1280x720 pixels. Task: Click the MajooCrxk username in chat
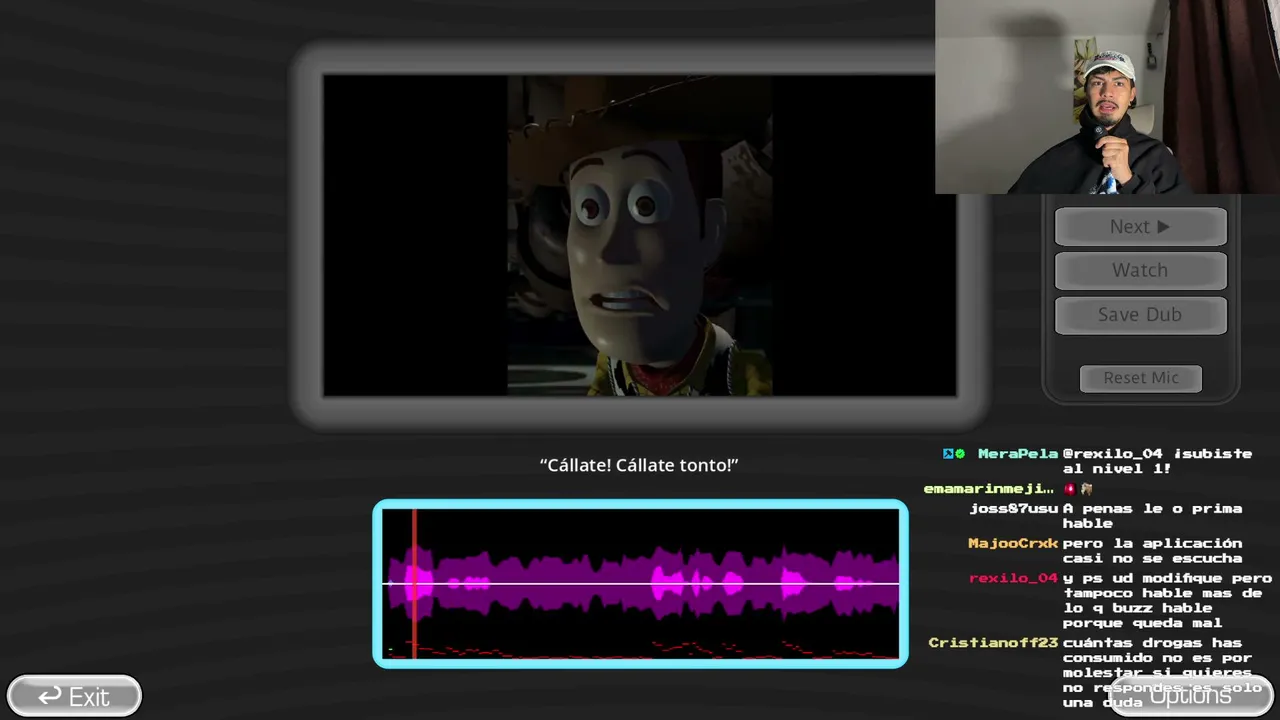pos(1013,544)
